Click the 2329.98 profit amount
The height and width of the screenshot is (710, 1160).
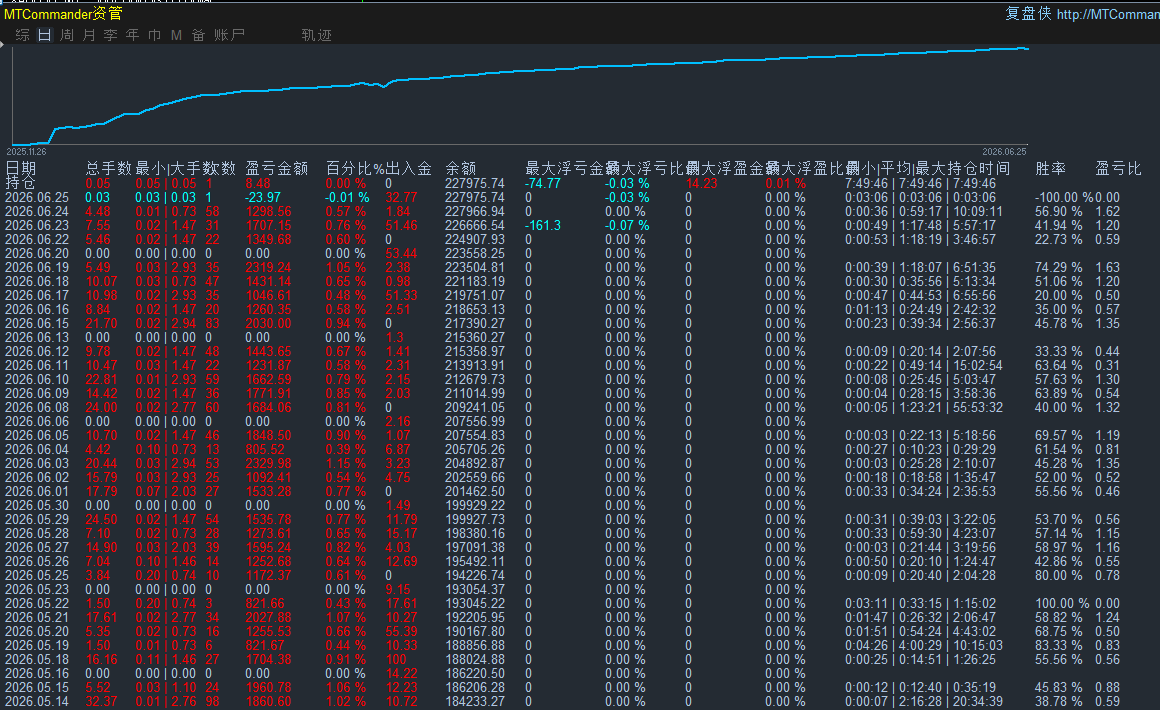point(269,464)
